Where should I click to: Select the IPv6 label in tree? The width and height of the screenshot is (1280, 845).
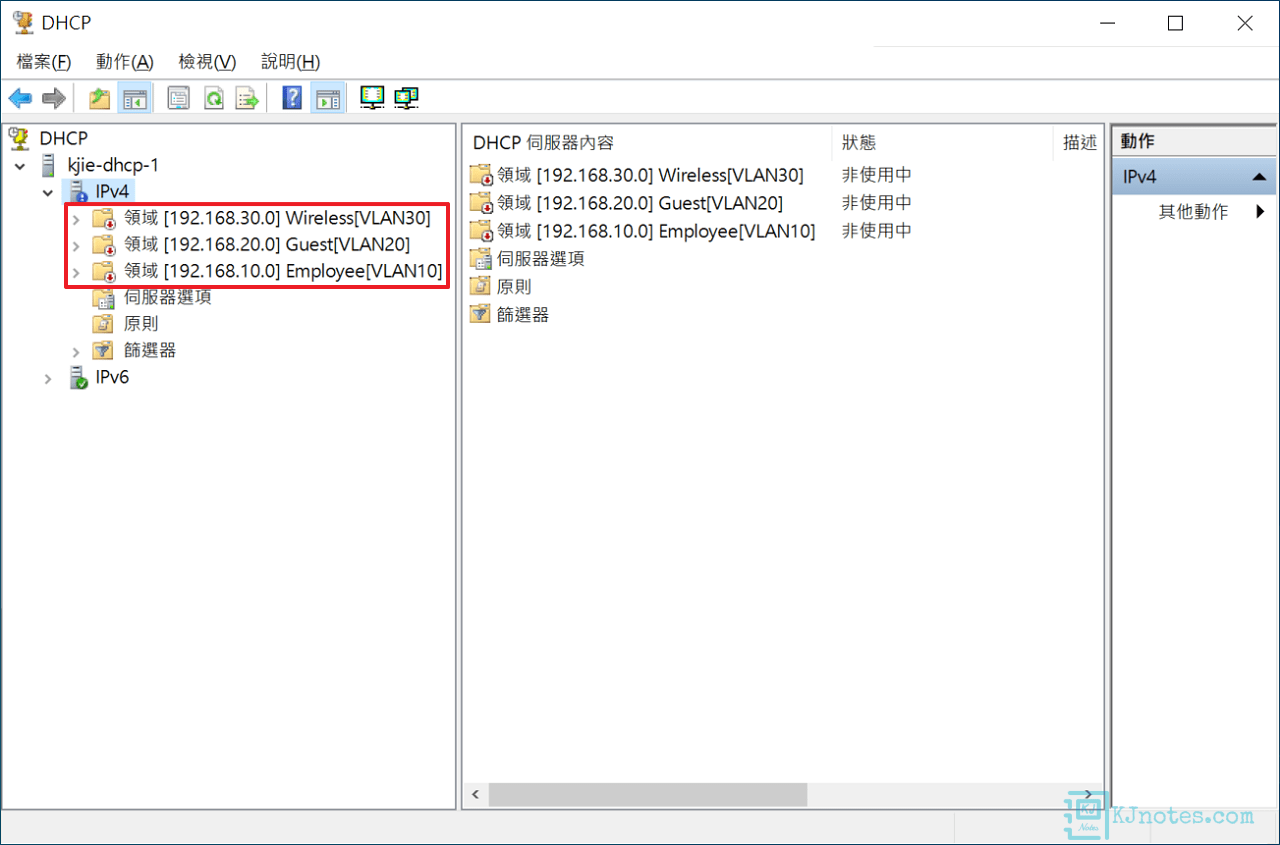[x=112, y=377]
